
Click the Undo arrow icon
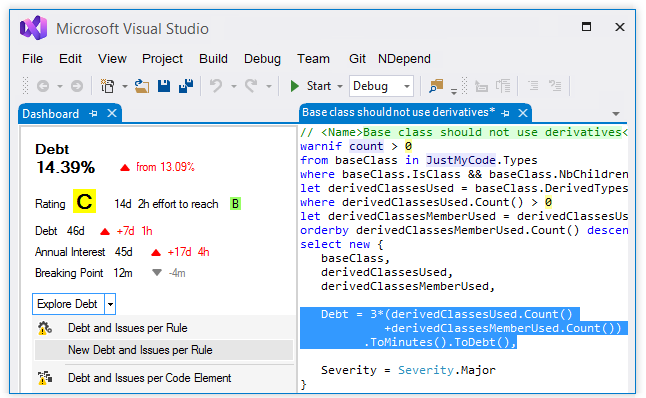(216, 86)
